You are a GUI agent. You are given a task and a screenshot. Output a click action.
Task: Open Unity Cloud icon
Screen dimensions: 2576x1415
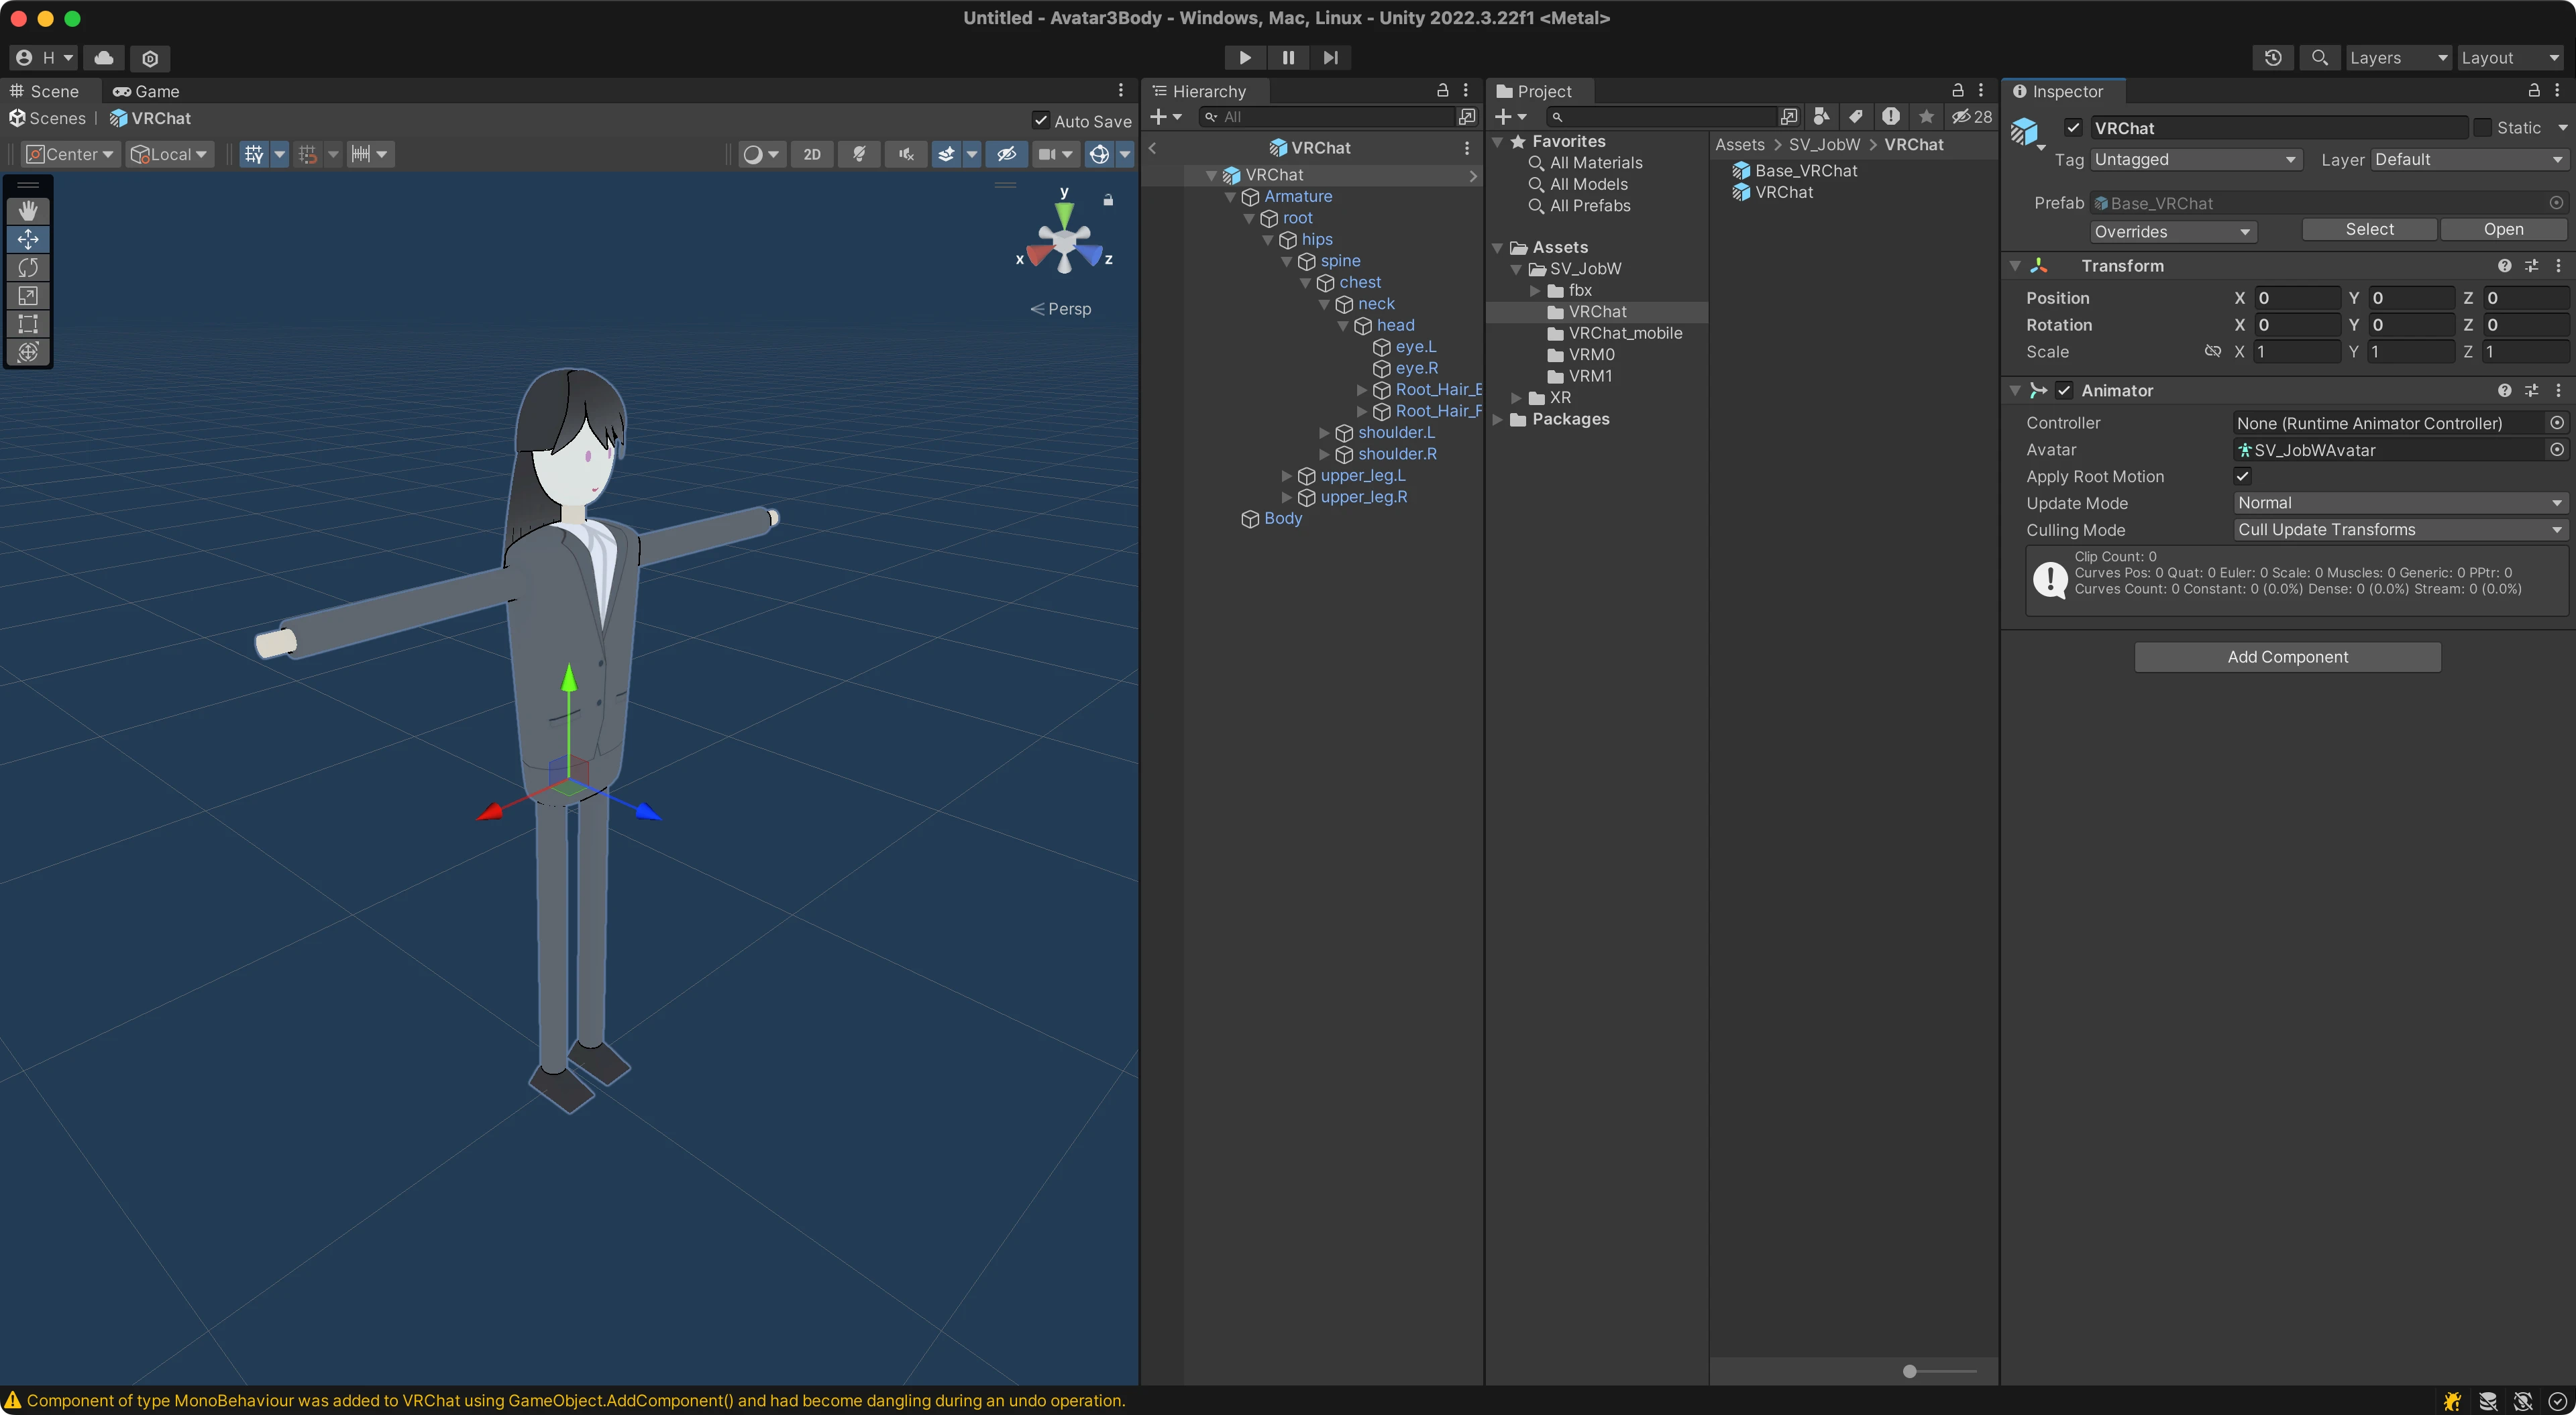(x=104, y=58)
